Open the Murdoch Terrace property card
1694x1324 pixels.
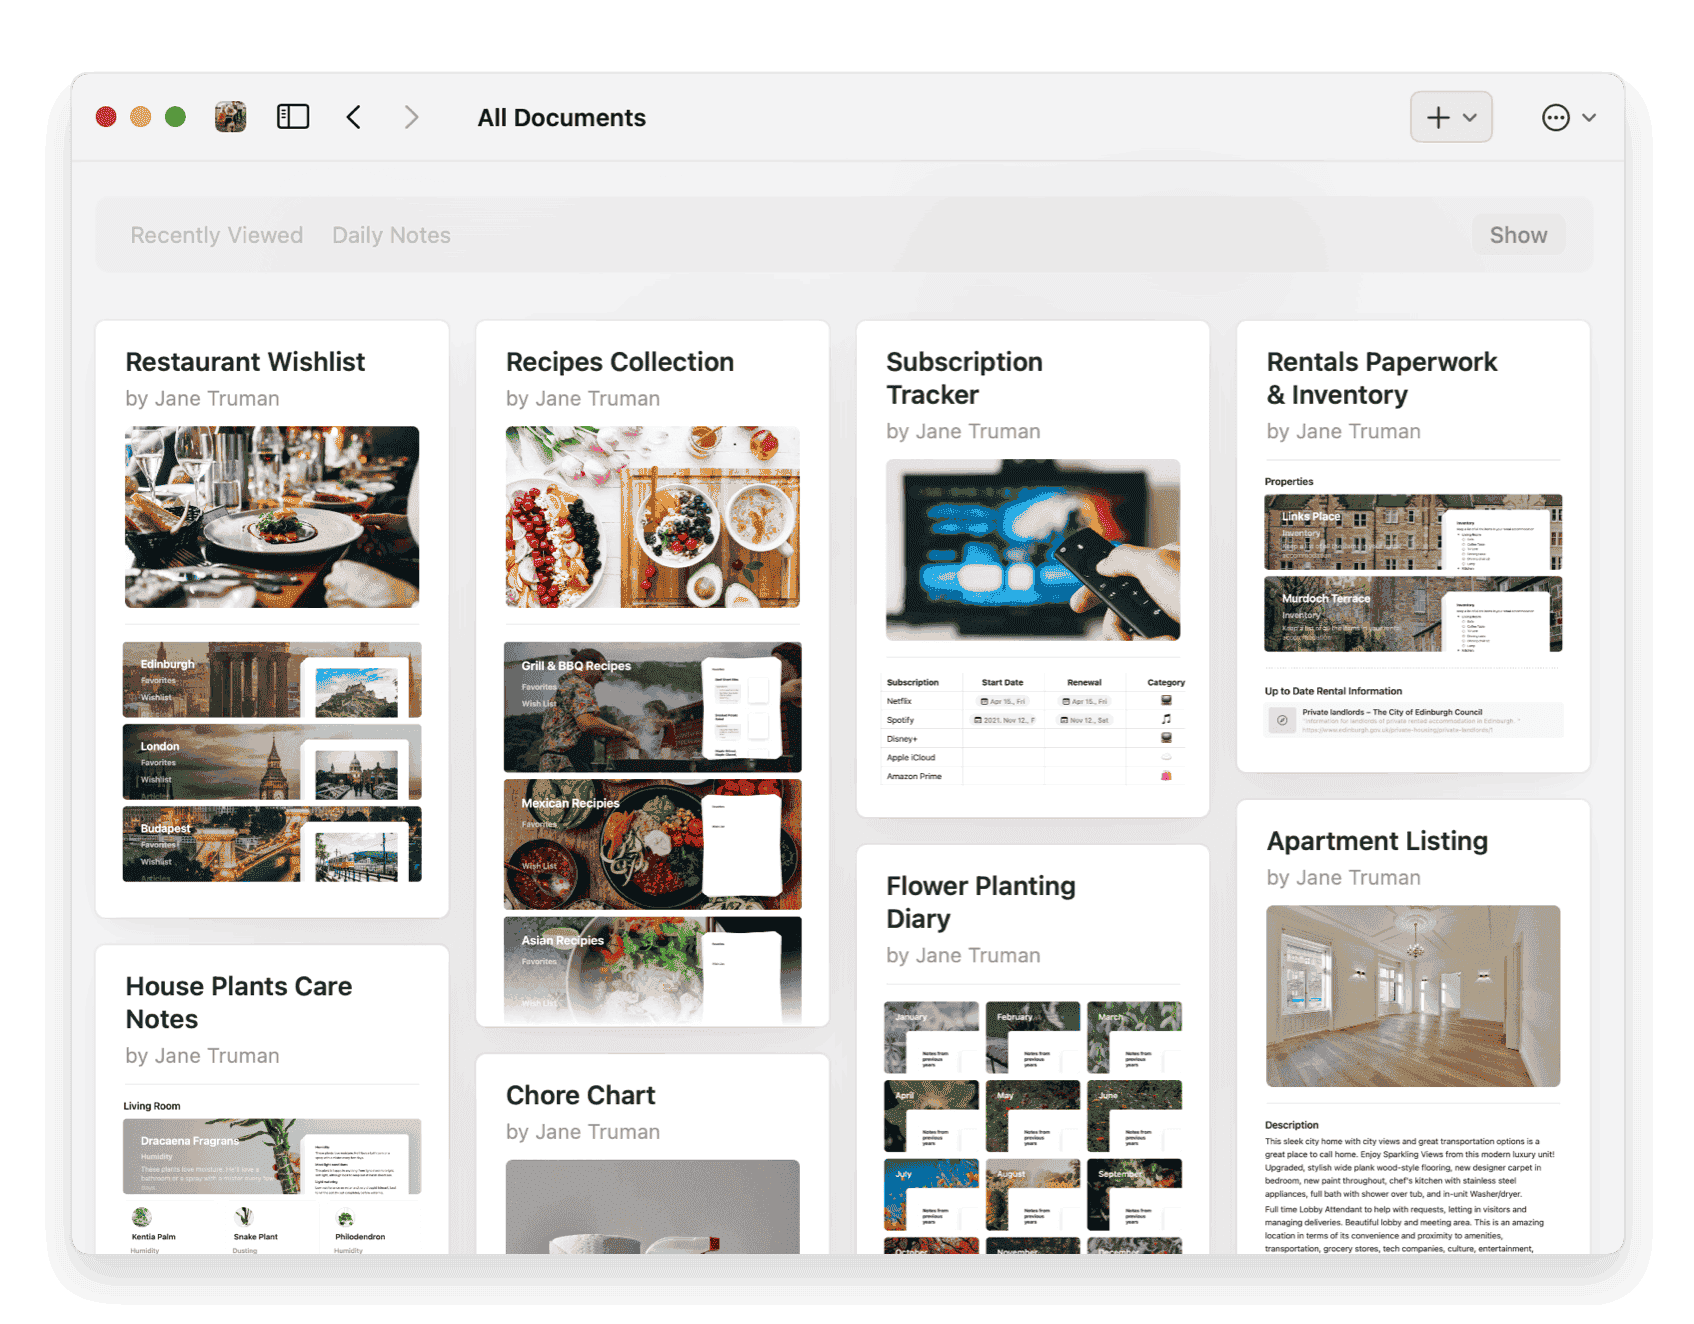[x=1412, y=614]
